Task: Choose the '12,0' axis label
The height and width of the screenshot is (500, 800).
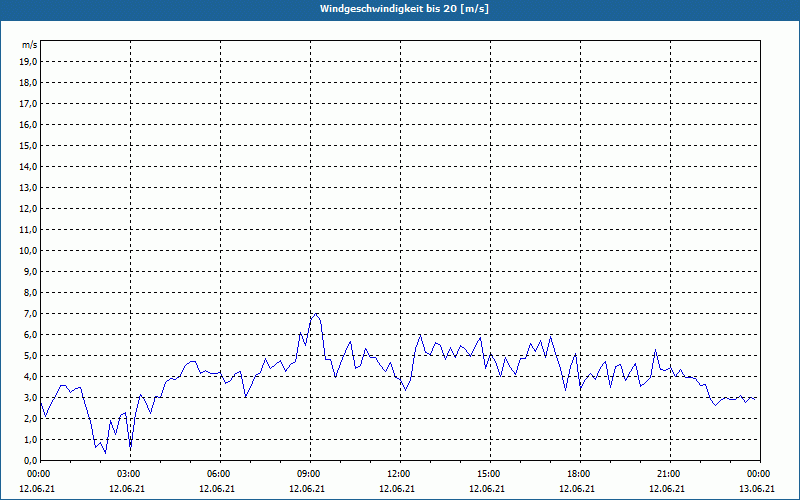Action: point(29,209)
